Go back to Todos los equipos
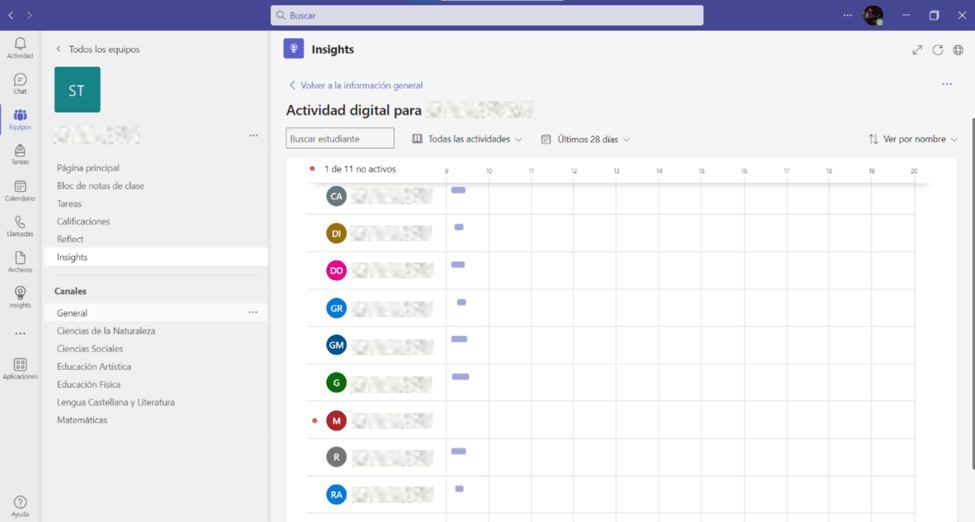Image resolution: width=975 pixels, height=522 pixels. click(98, 49)
